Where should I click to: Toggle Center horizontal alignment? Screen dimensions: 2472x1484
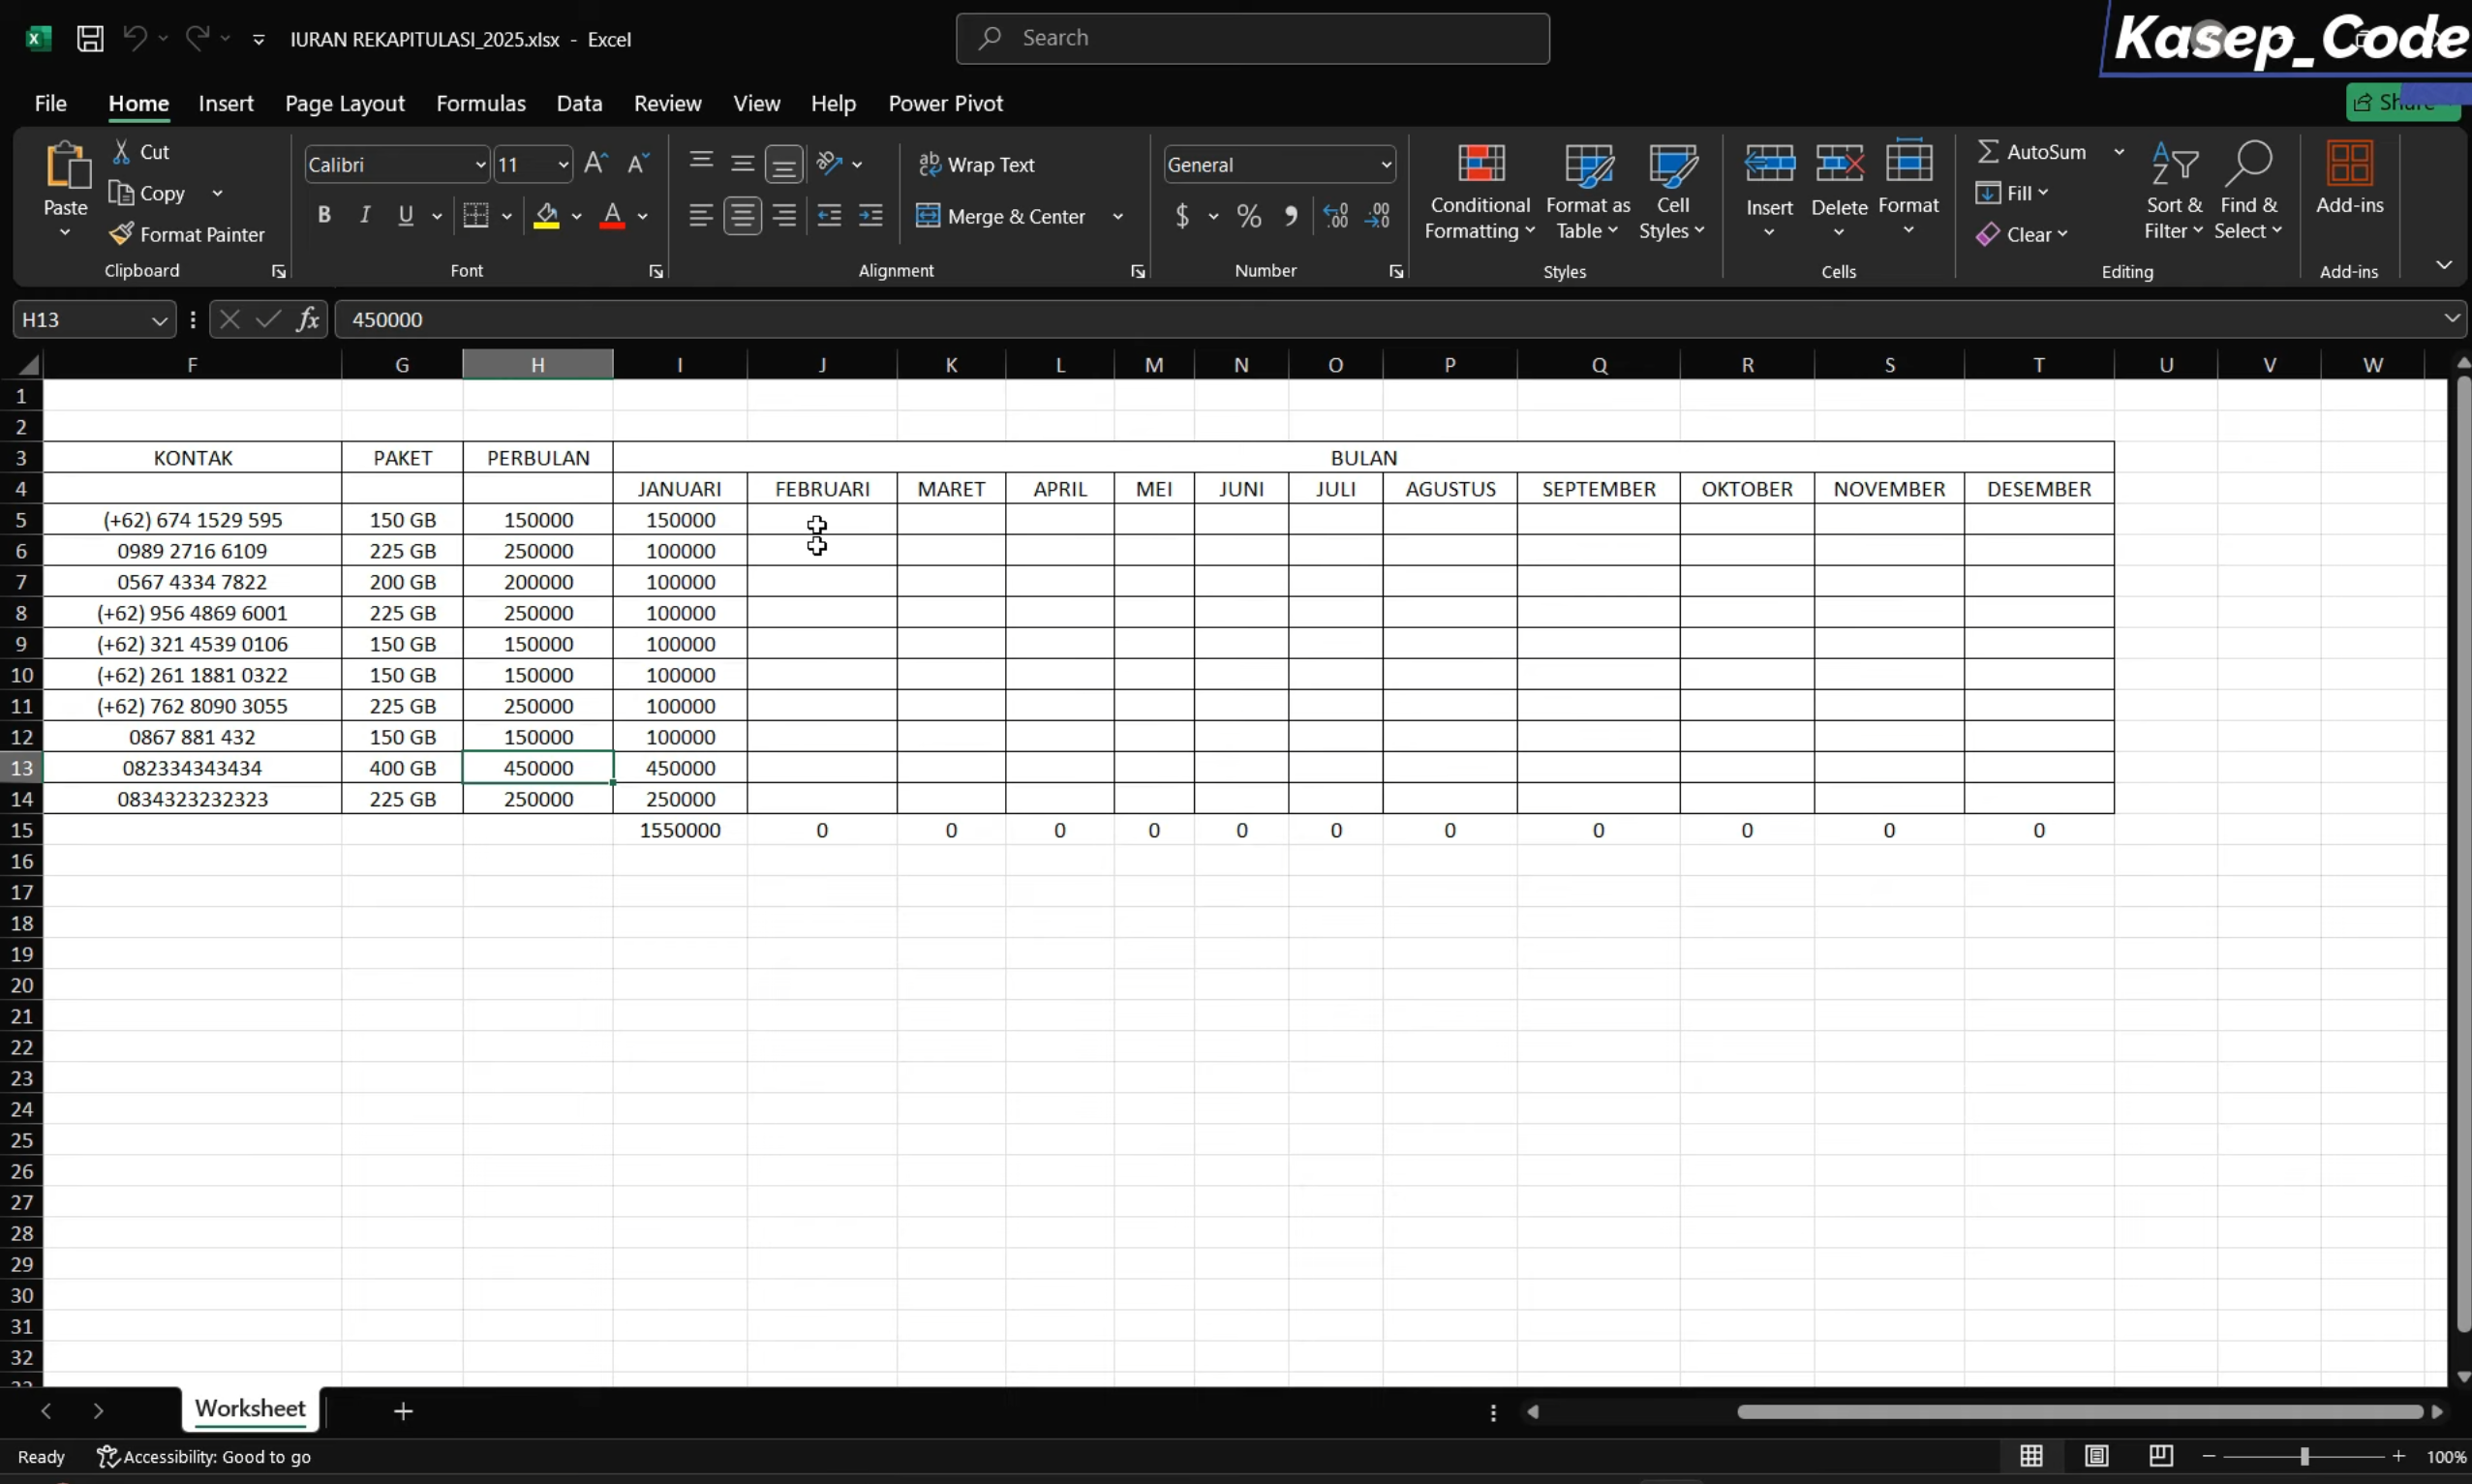click(x=742, y=216)
